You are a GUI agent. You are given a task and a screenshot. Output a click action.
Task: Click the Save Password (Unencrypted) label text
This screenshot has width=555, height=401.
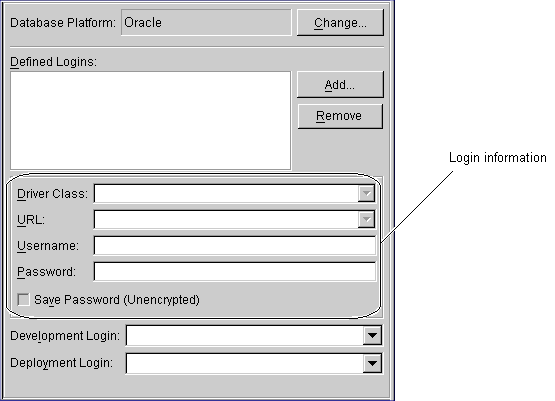(x=117, y=300)
